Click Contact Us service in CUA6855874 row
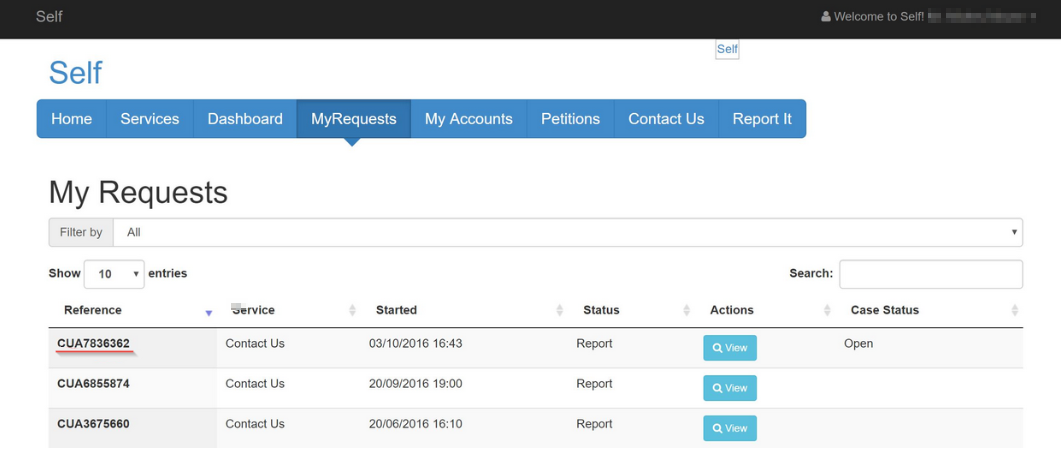The height and width of the screenshot is (457, 1061). click(255, 384)
